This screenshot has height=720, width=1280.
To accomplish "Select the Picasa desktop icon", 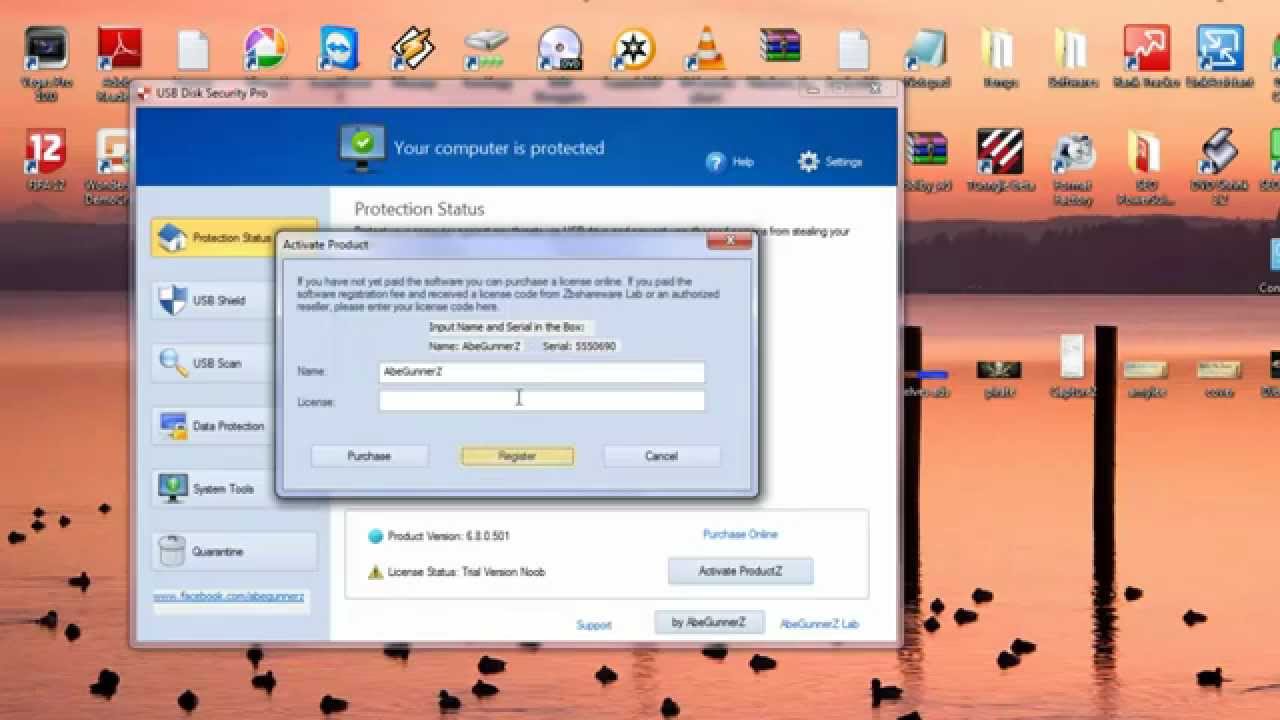I will [x=265, y=50].
